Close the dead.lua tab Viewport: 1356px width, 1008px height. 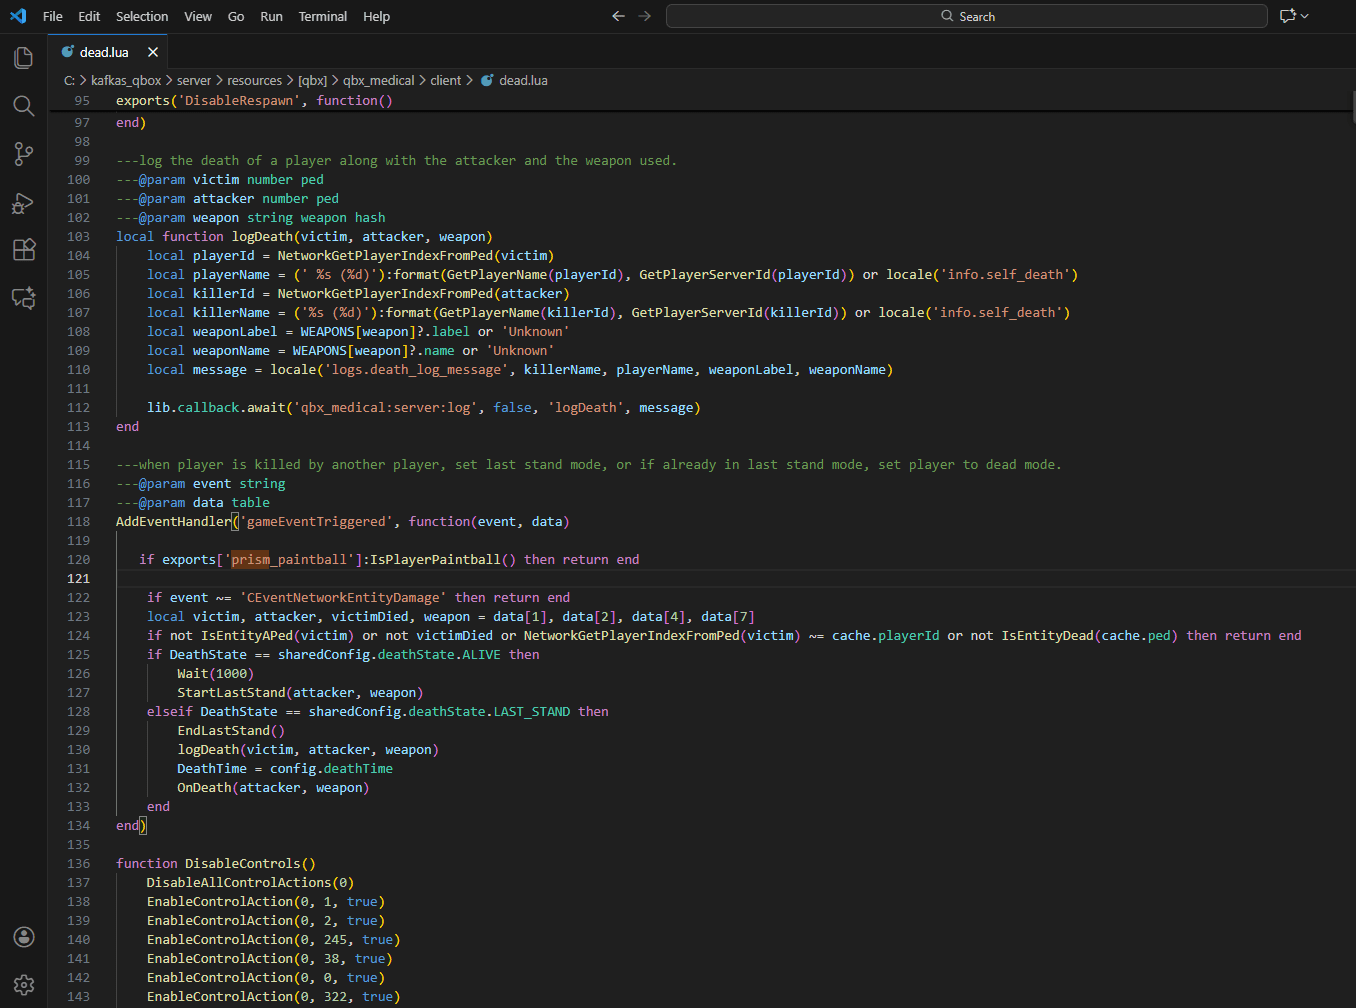tap(153, 52)
